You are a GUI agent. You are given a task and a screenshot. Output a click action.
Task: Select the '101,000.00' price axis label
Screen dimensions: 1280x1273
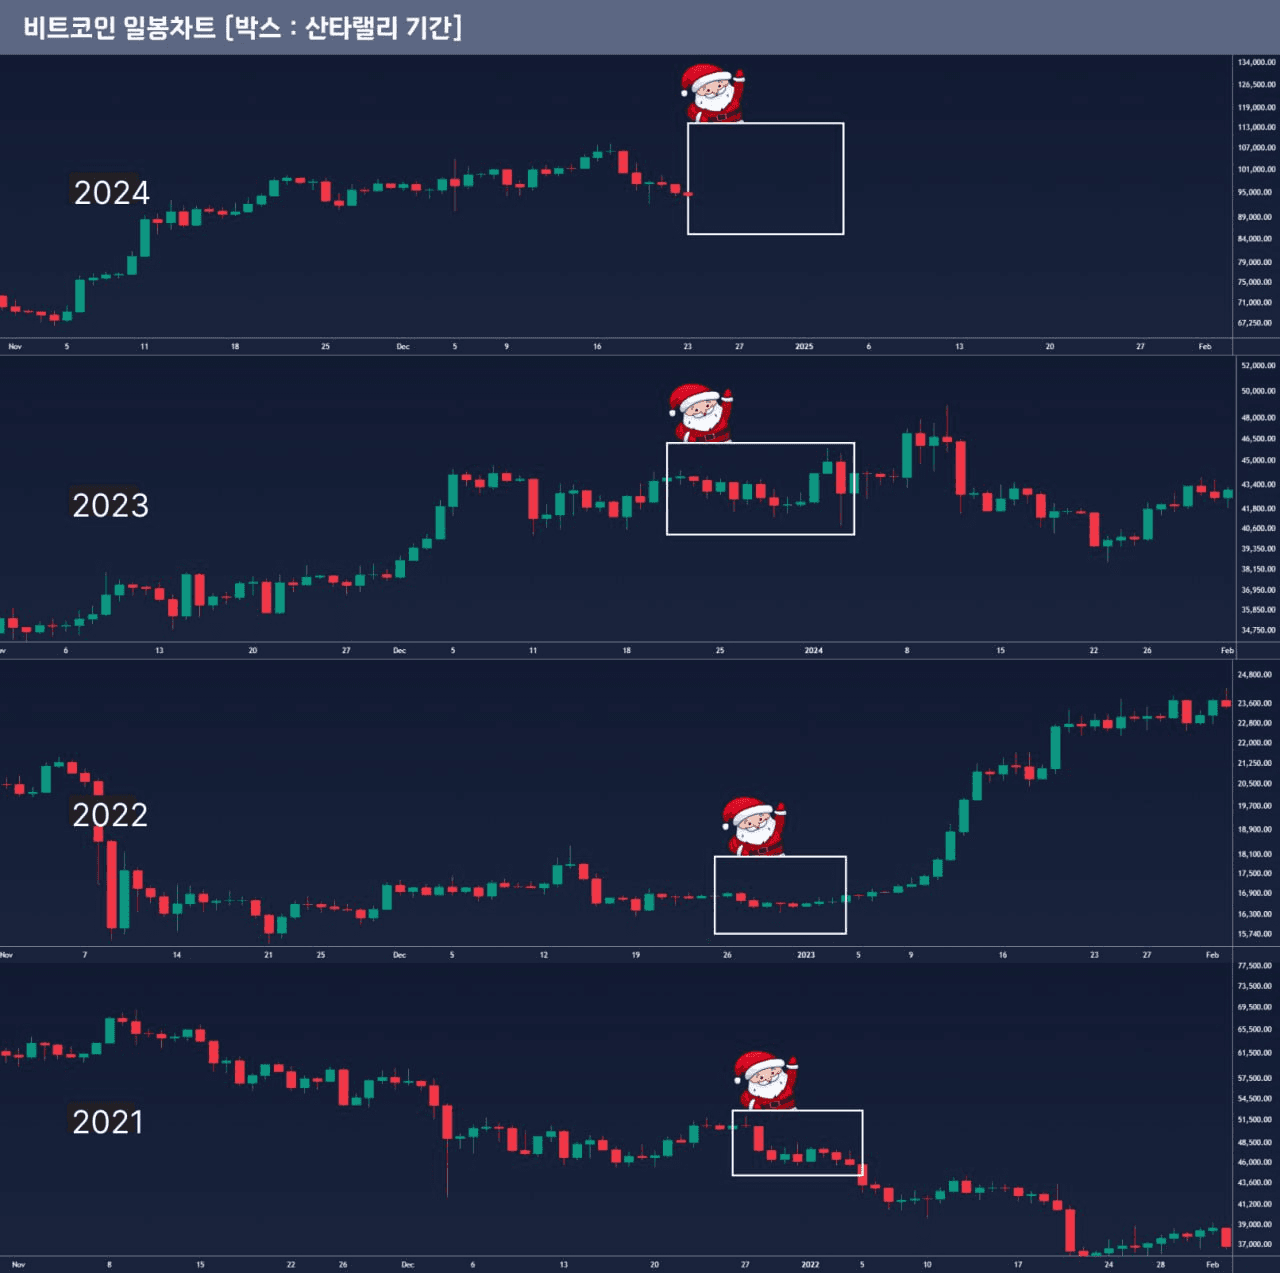[x=1256, y=169]
